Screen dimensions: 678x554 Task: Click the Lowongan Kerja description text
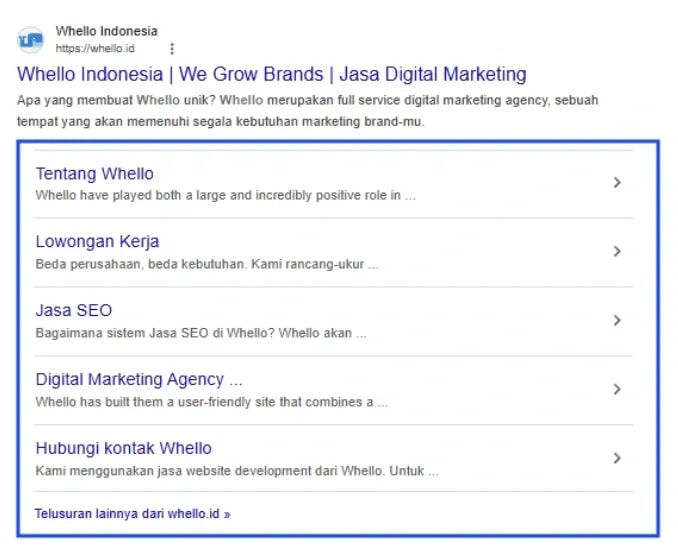pos(206,265)
